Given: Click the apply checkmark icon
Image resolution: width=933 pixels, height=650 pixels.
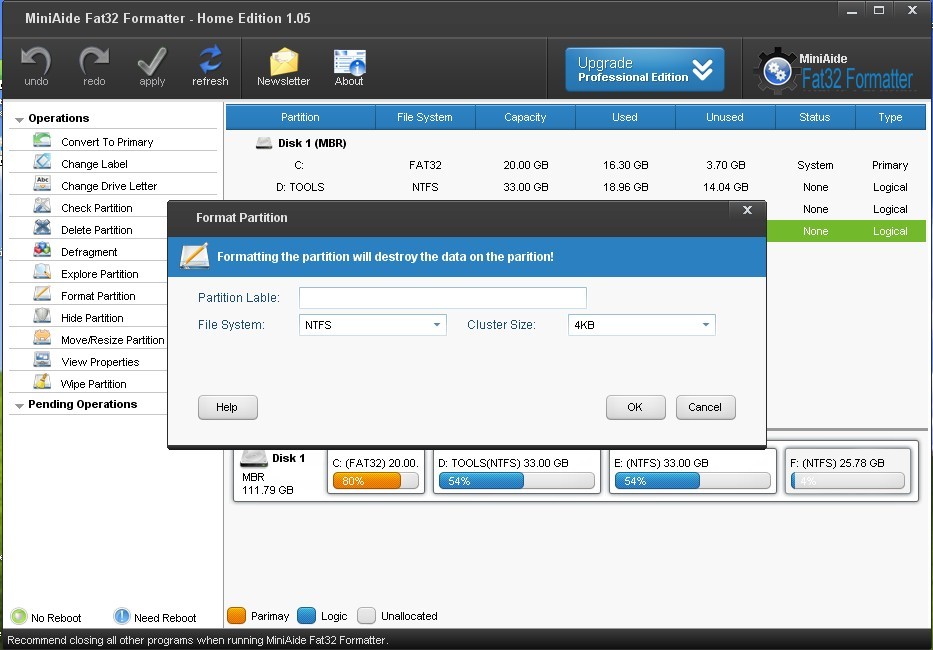Looking at the screenshot, I should [152, 61].
